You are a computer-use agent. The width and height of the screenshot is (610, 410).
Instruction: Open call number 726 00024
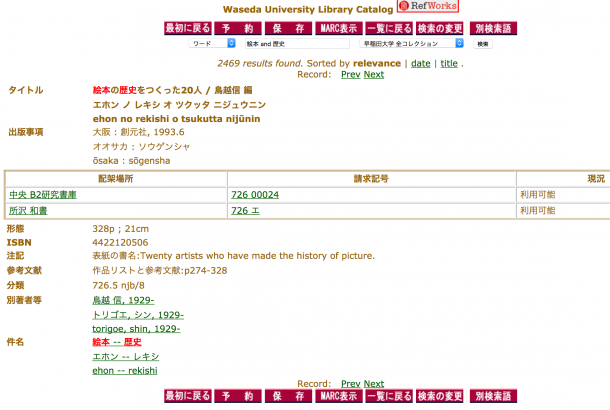pos(255,195)
